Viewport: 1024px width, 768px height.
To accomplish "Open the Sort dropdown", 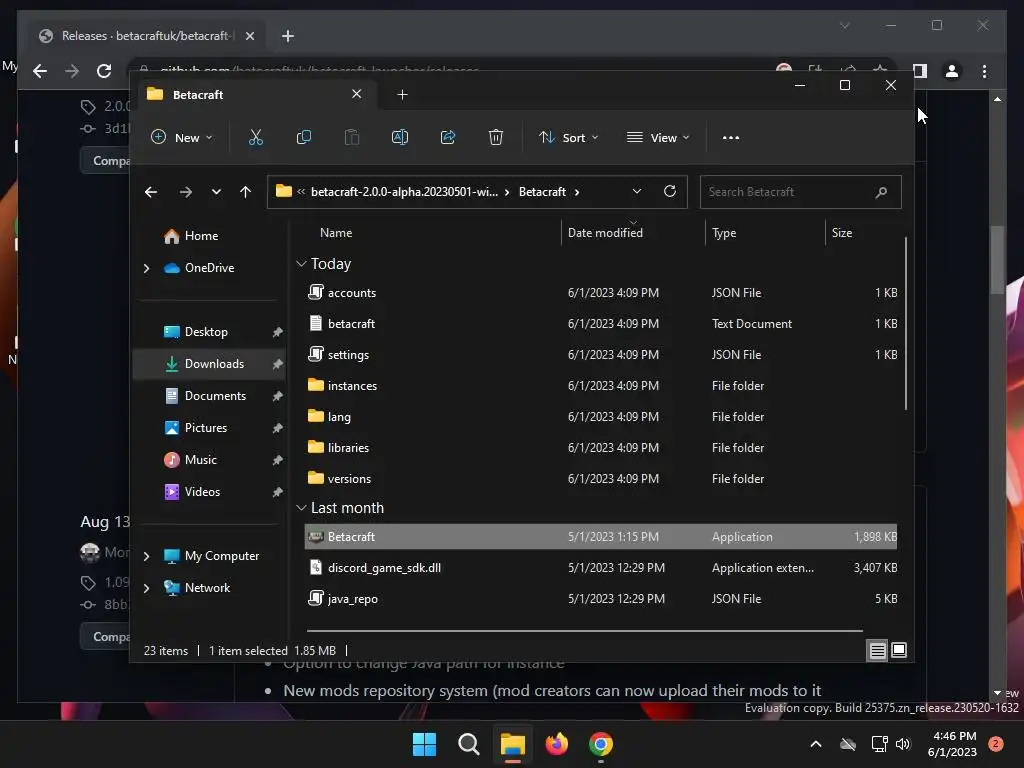I will (x=568, y=137).
